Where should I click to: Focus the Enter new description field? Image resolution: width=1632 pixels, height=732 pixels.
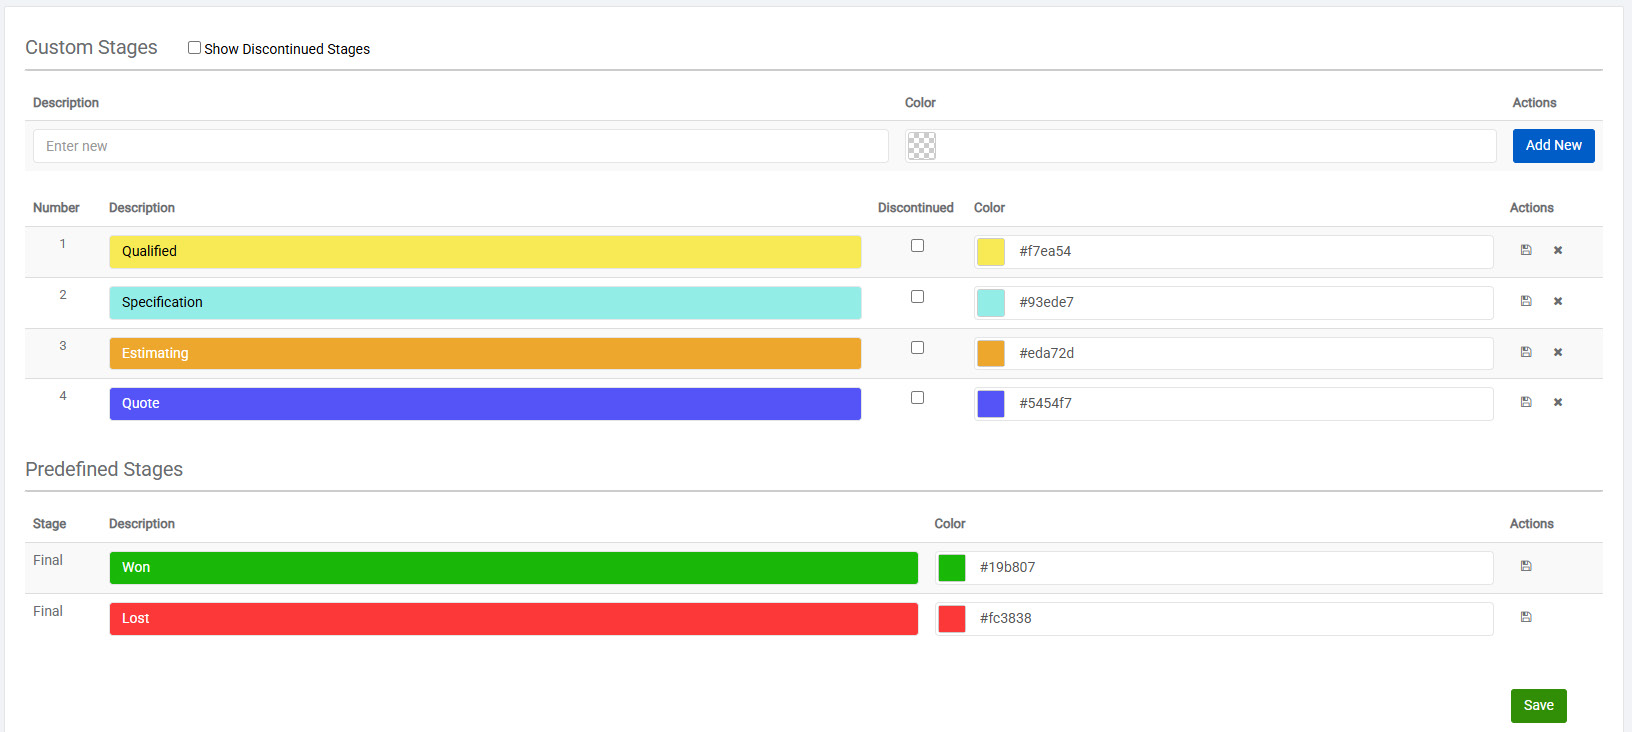point(460,146)
